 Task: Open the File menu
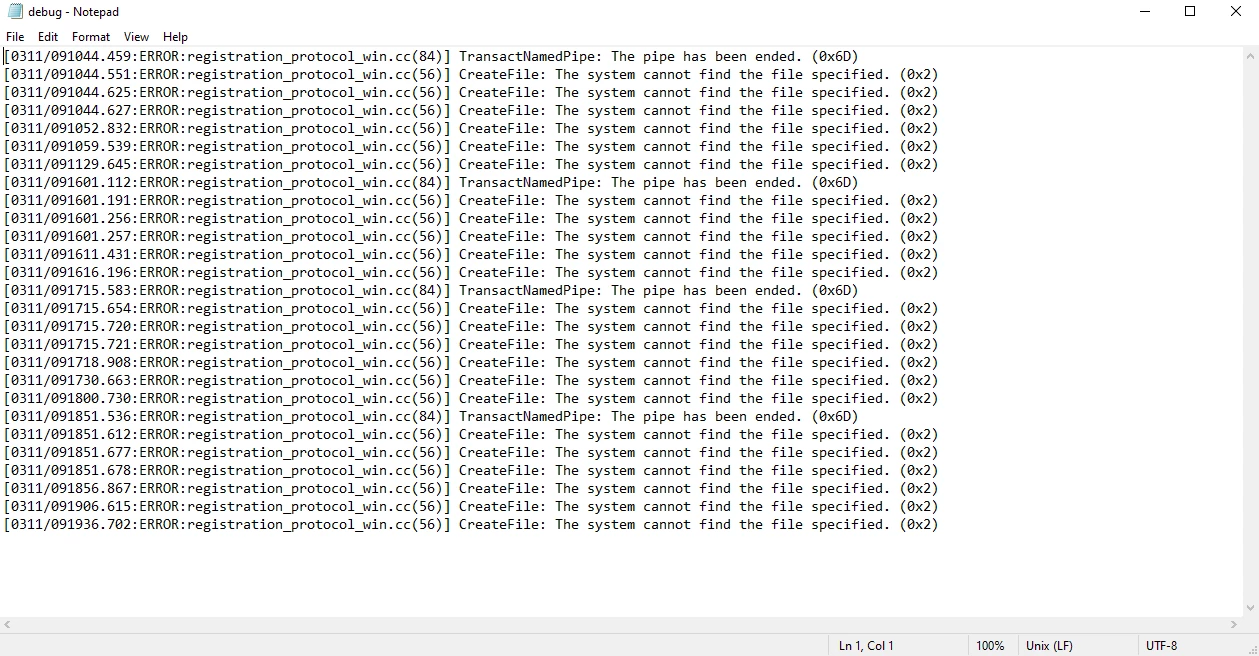click(15, 37)
